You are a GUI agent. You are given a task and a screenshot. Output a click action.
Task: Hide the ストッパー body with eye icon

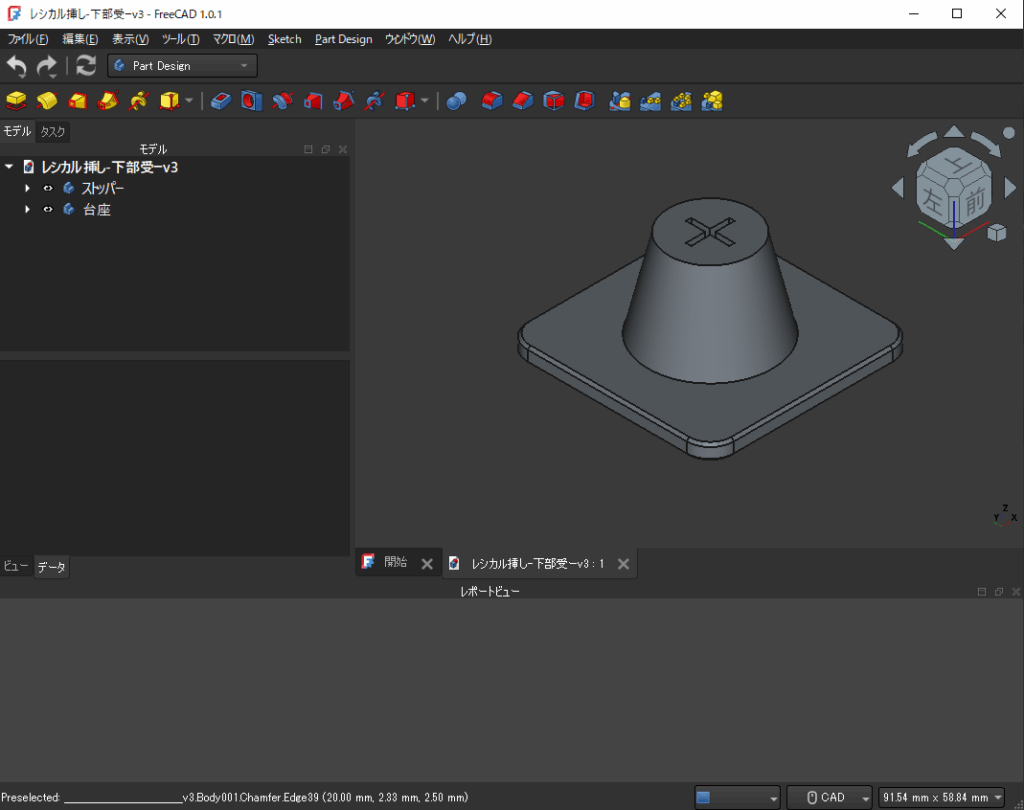click(47, 188)
